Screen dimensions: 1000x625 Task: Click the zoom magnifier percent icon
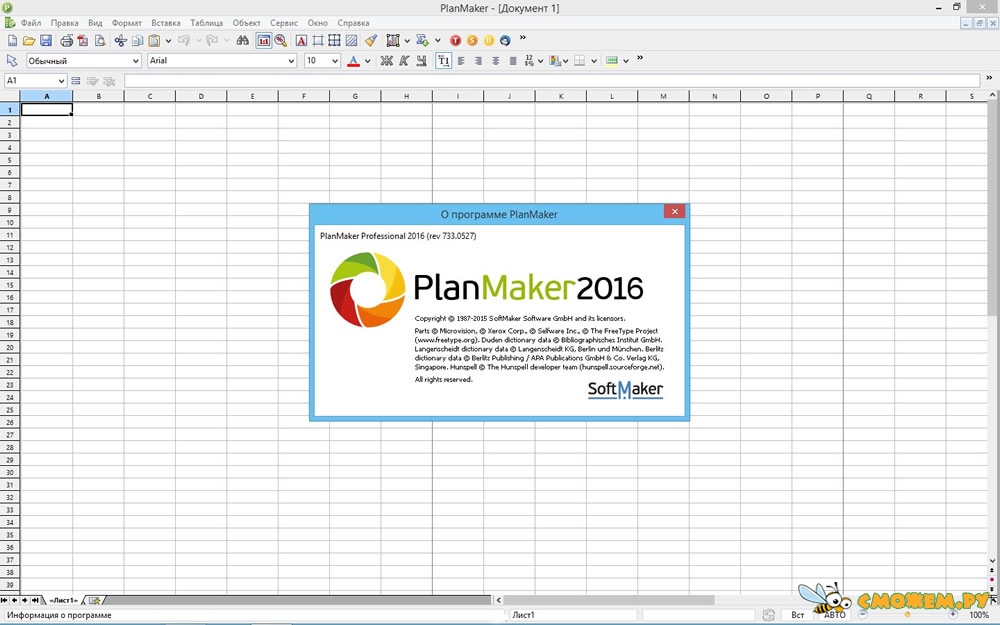(x=281, y=40)
